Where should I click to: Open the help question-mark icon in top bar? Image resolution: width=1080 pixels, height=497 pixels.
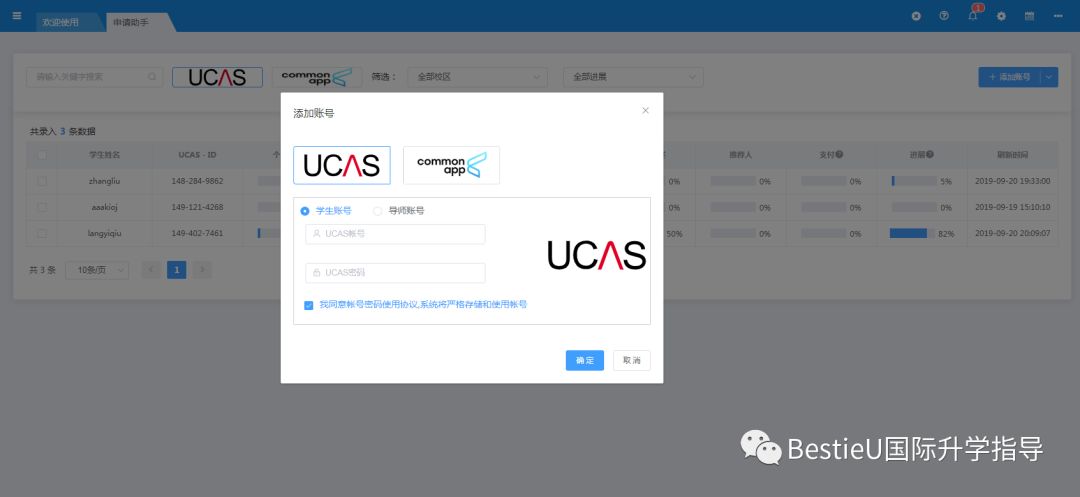pos(944,16)
